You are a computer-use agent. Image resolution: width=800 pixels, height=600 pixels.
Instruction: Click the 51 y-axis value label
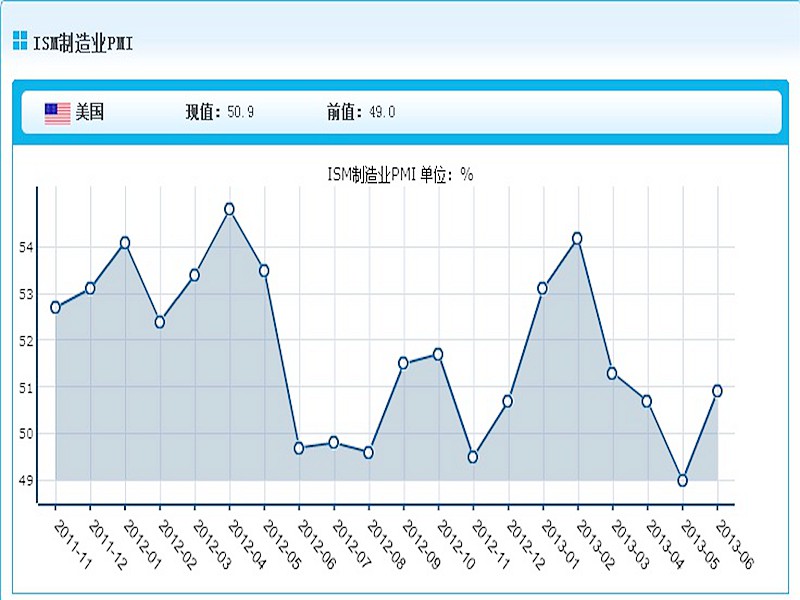pos(26,388)
